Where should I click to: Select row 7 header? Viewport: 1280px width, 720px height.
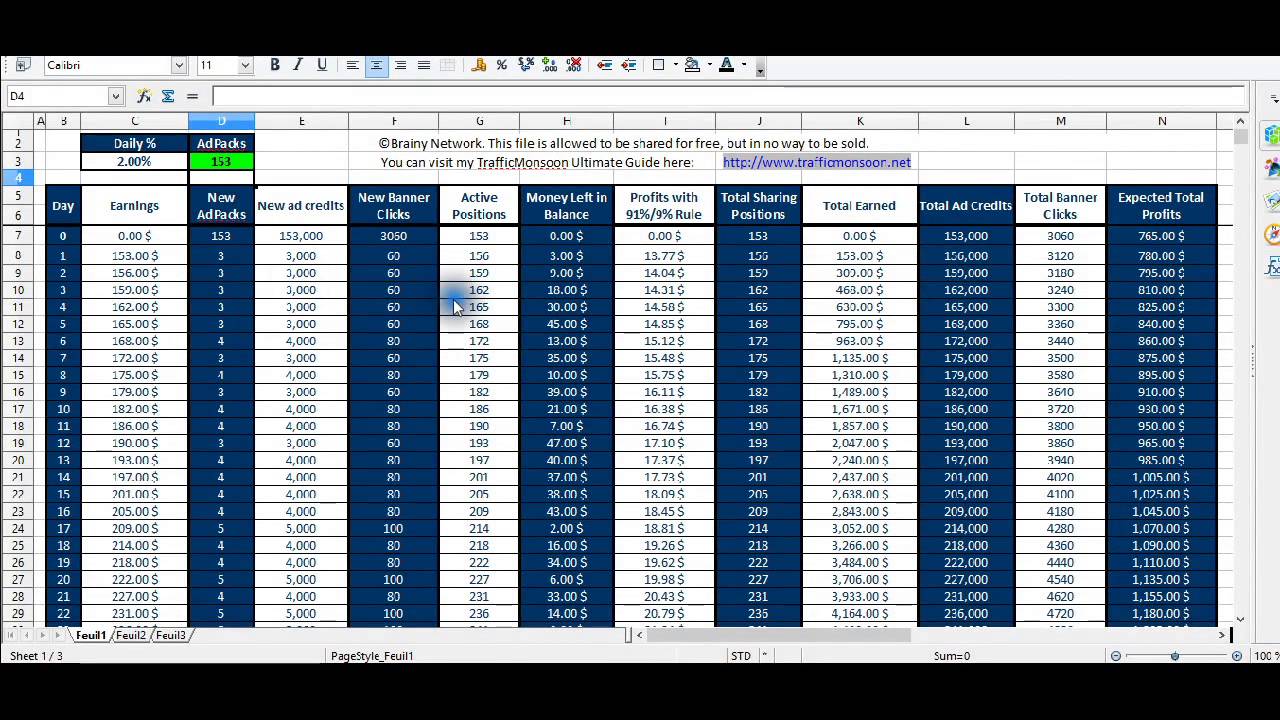pyautogui.click(x=18, y=236)
